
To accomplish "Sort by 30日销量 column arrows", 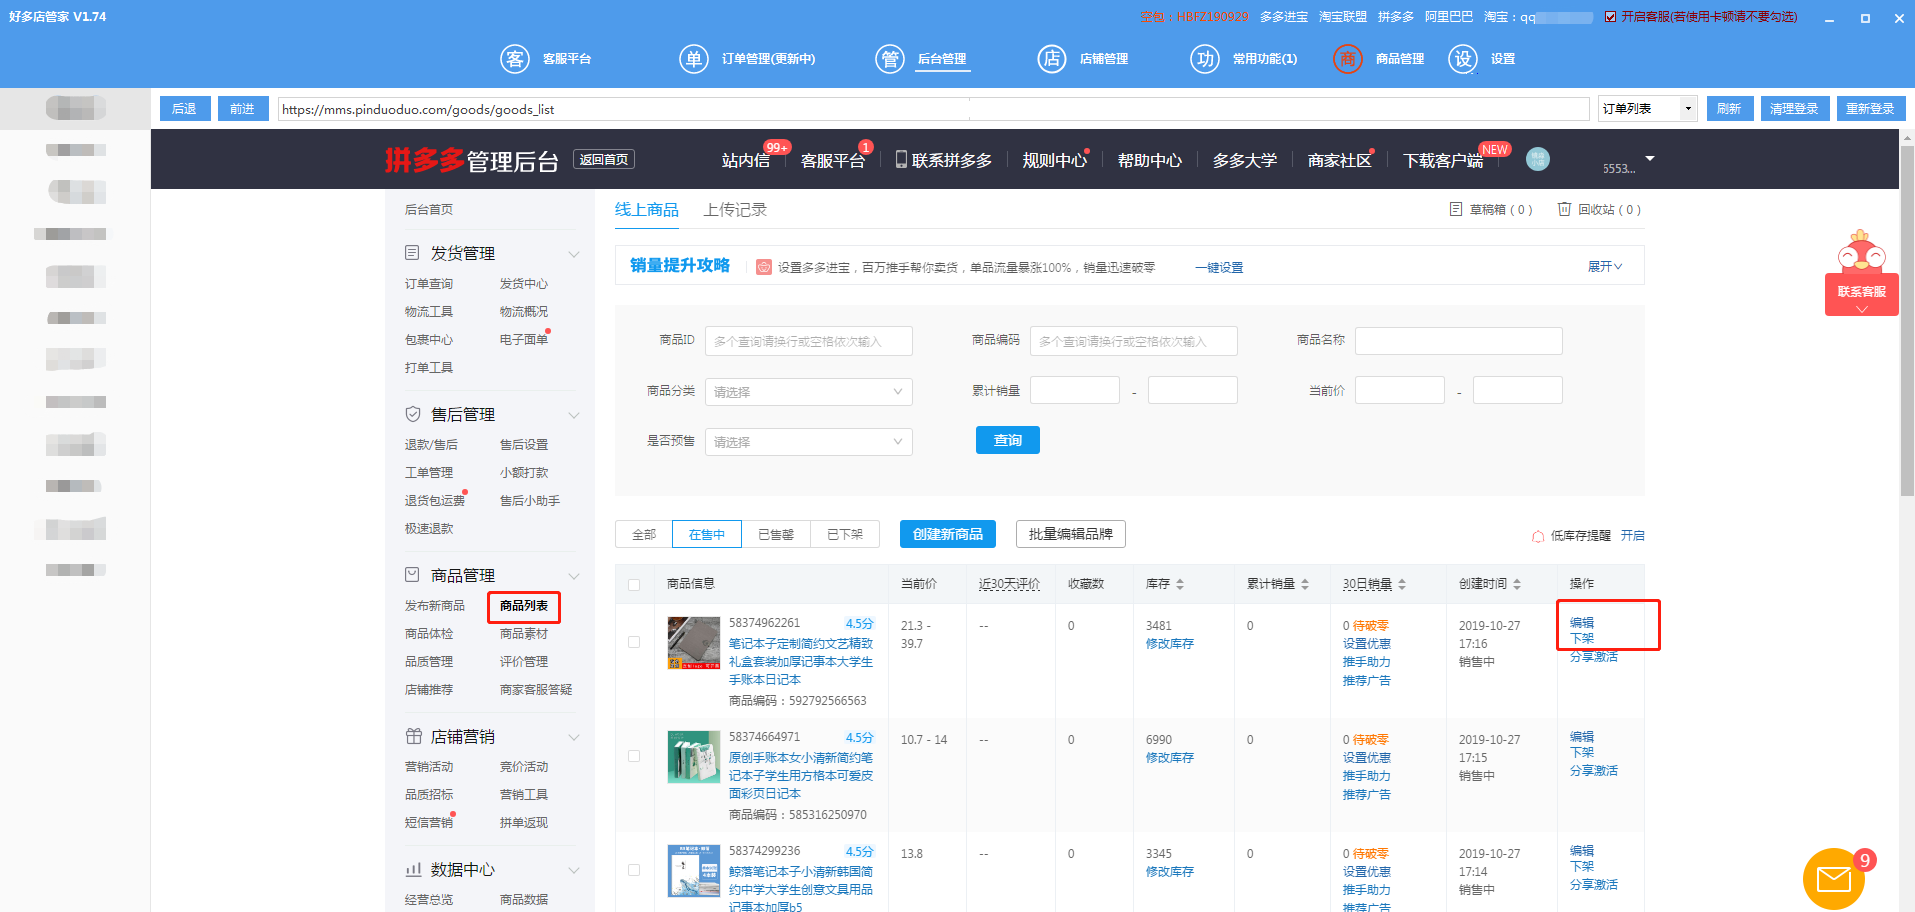I will (1402, 584).
